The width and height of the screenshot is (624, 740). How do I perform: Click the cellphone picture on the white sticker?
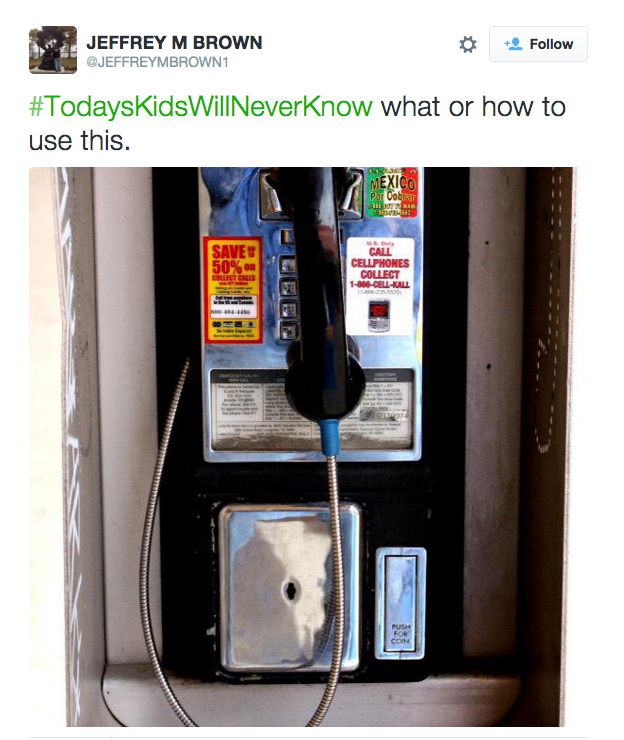[x=379, y=316]
